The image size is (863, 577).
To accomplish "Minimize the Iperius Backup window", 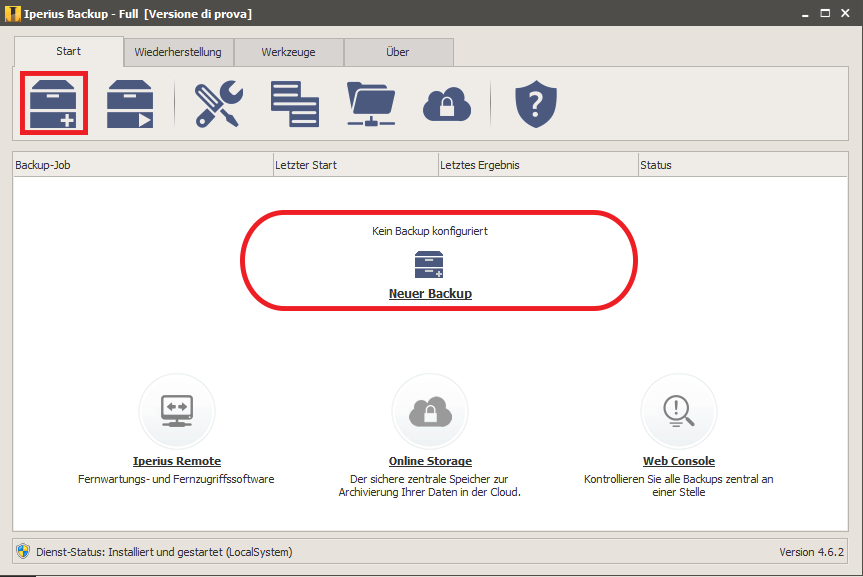I will (805, 14).
